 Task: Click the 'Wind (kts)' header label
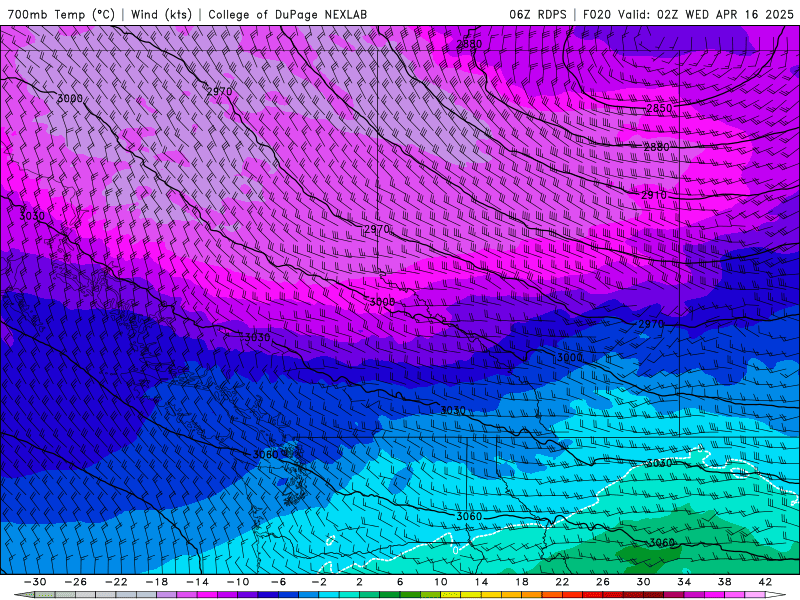pyautogui.click(x=161, y=14)
